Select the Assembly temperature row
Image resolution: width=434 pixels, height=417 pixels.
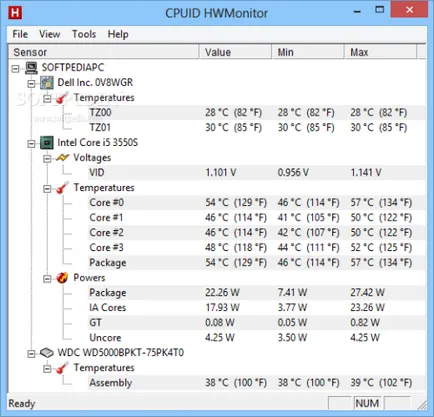257,383
